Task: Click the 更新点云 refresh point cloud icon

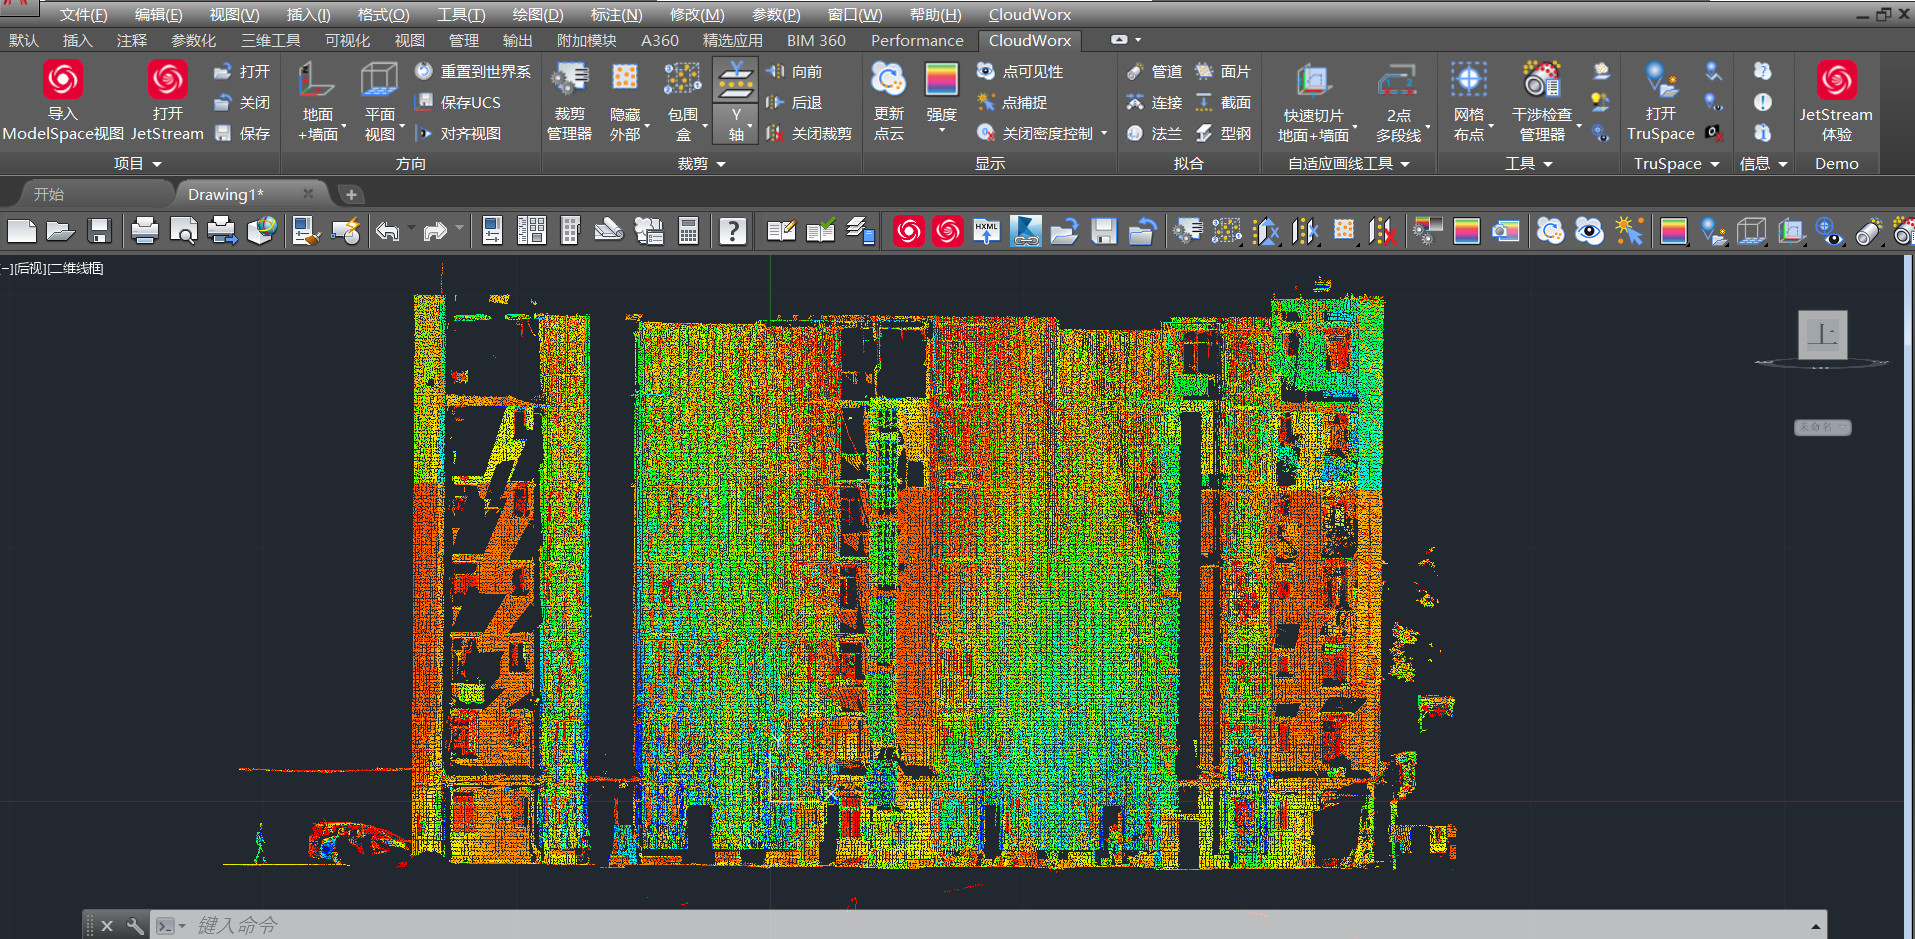Action: [x=888, y=100]
